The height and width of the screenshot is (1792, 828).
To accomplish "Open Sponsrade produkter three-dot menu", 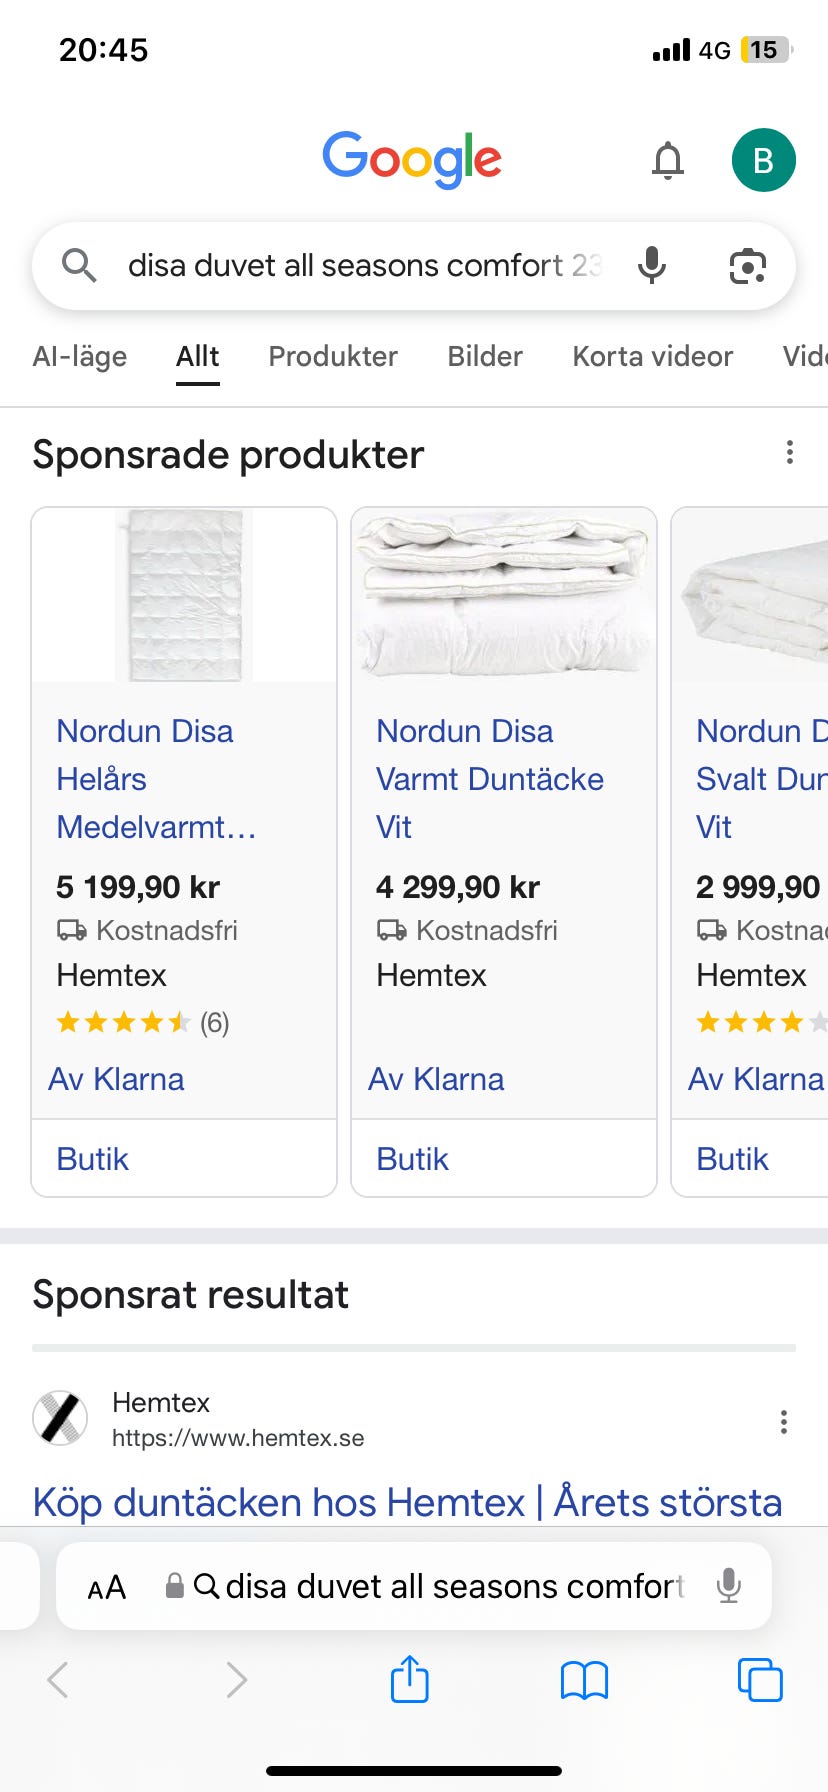I will [789, 453].
